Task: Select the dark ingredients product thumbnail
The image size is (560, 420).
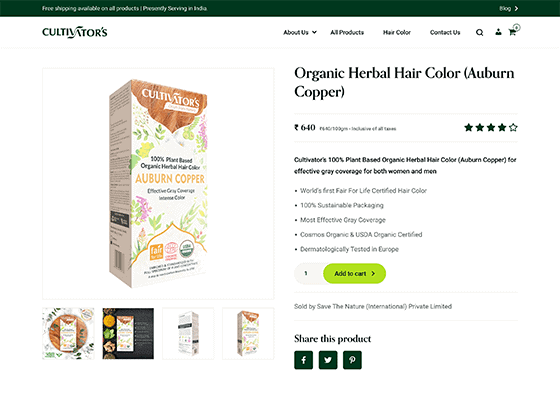Action: tap(128, 334)
